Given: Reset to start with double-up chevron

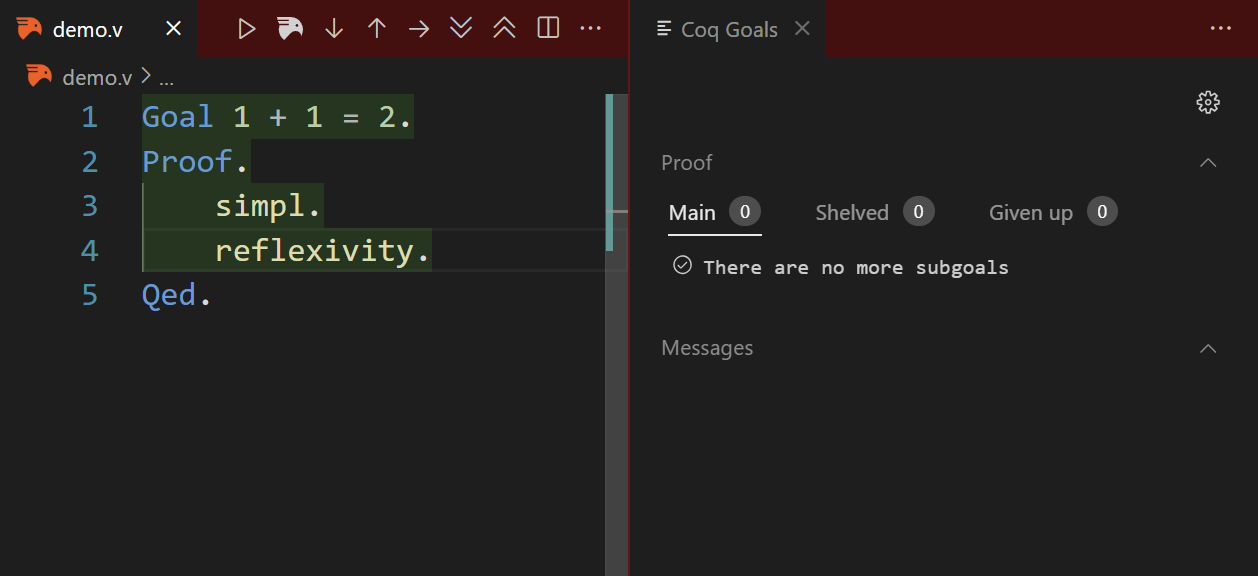Looking at the screenshot, I should (x=504, y=29).
